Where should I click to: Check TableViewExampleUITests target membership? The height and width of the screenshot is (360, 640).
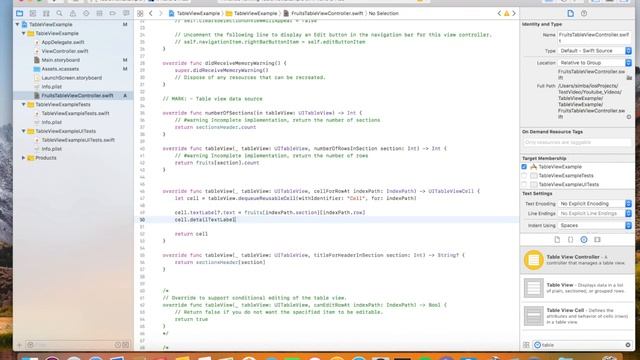coord(524,184)
